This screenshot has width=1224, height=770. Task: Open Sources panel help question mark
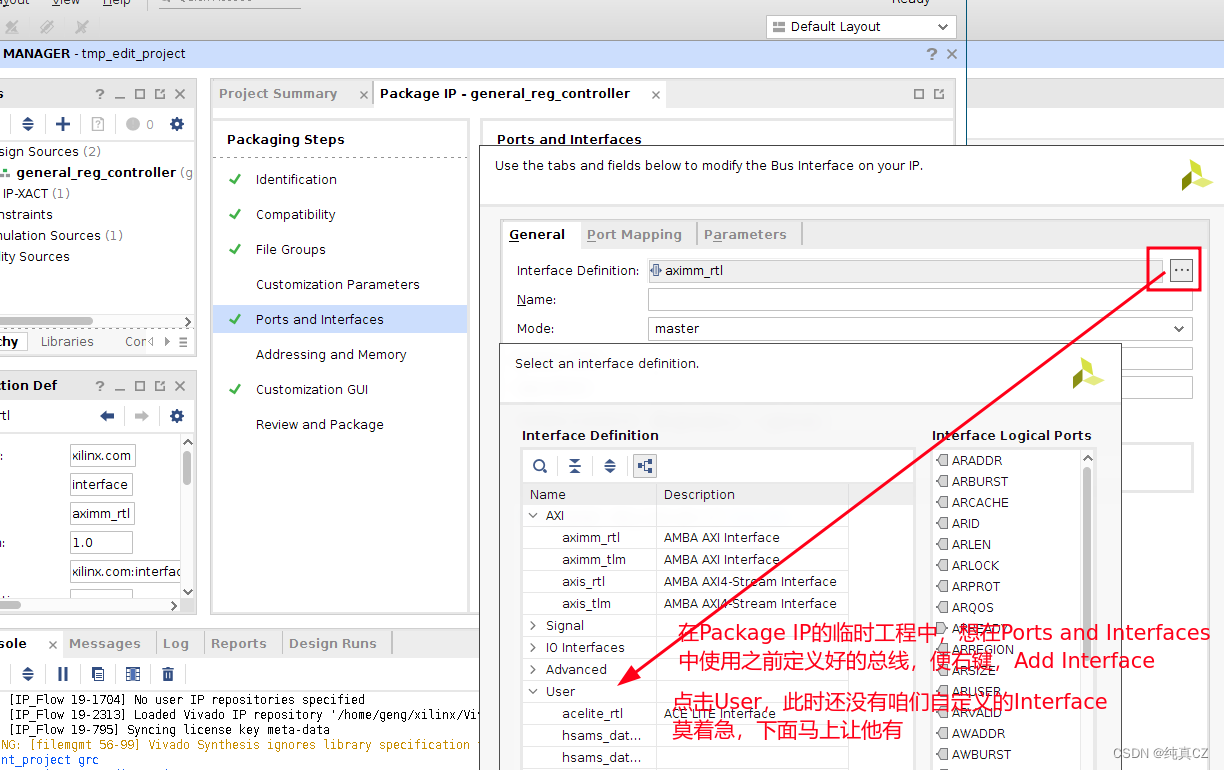coord(100,94)
